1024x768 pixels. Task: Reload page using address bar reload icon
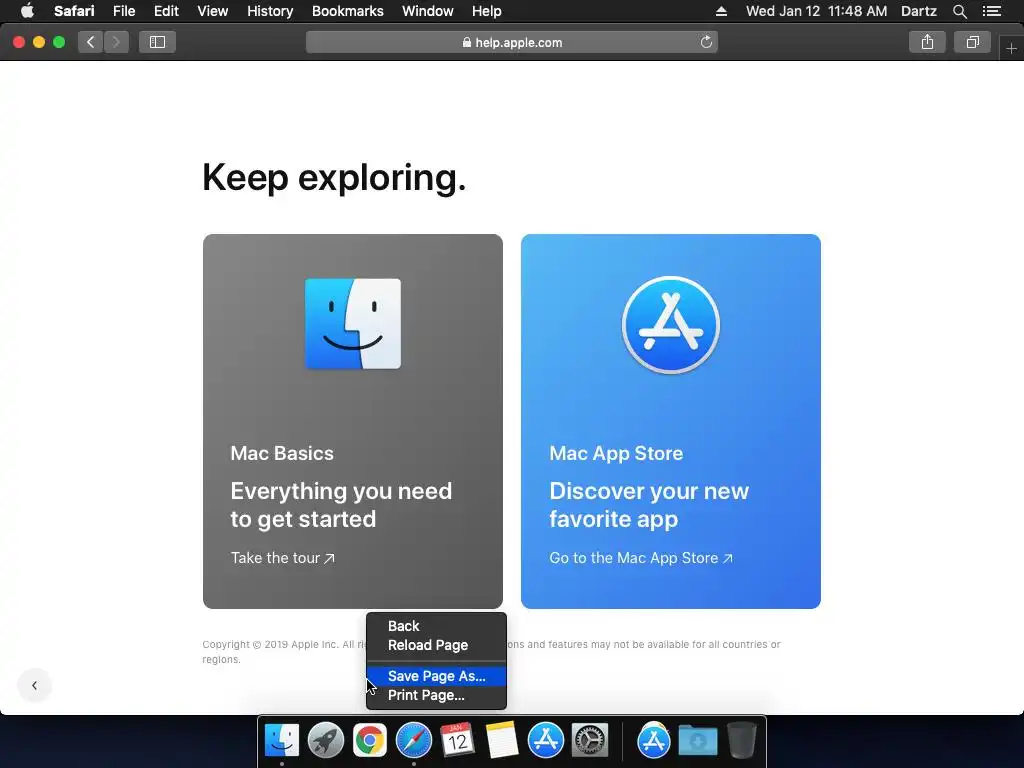pos(706,42)
